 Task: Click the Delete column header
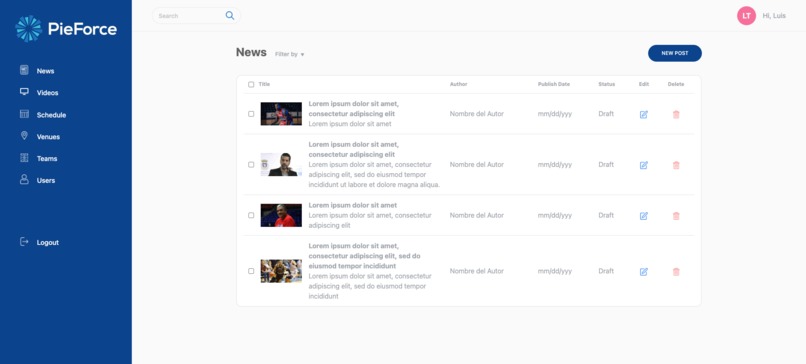click(676, 84)
